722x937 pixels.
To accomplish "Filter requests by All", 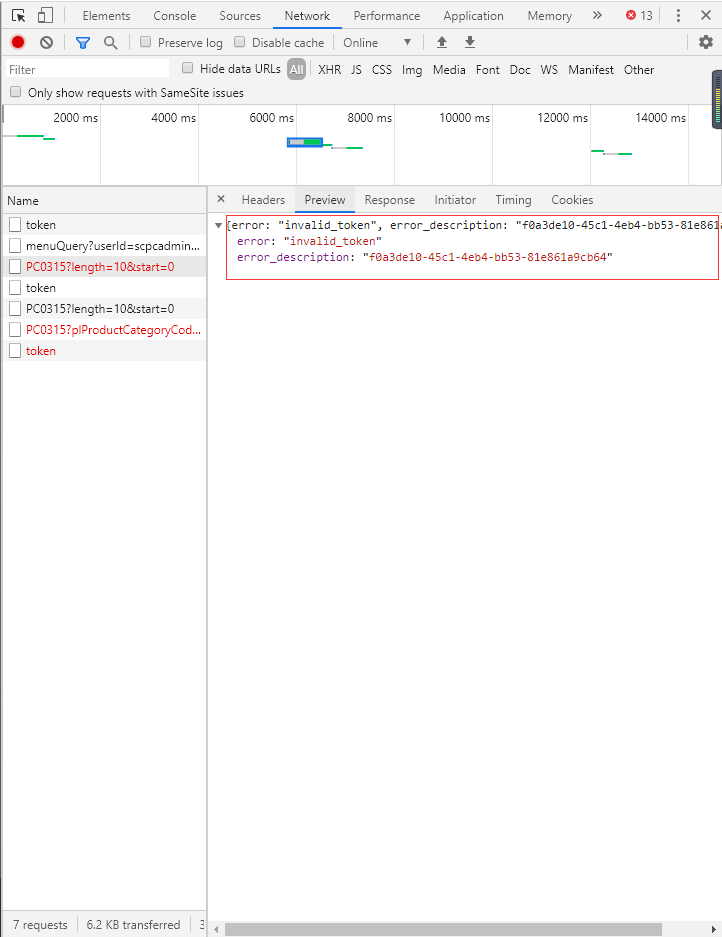I will [x=296, y=69].
